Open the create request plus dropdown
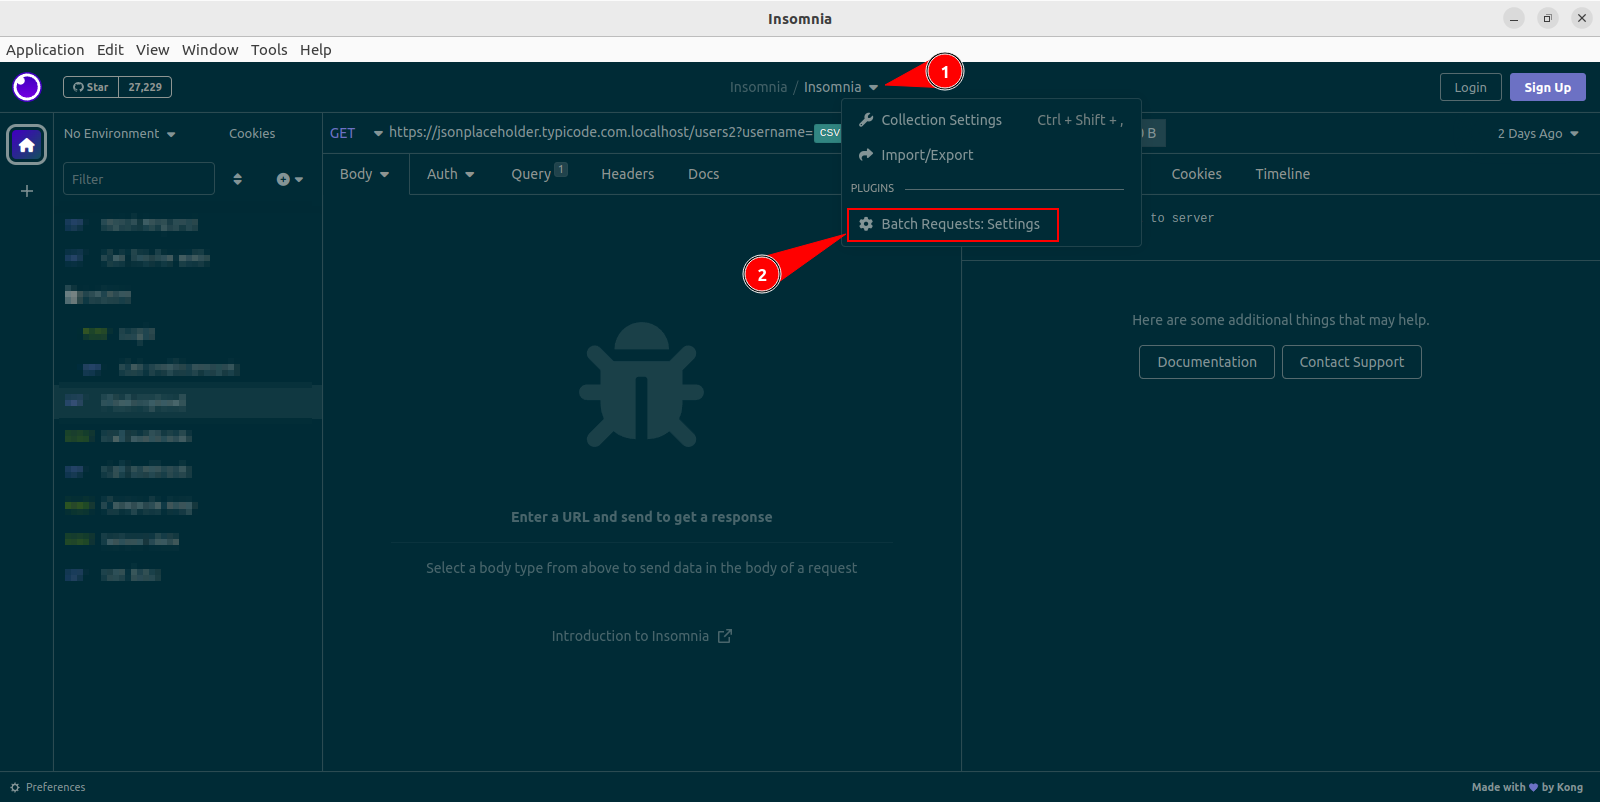 point(290,179)
